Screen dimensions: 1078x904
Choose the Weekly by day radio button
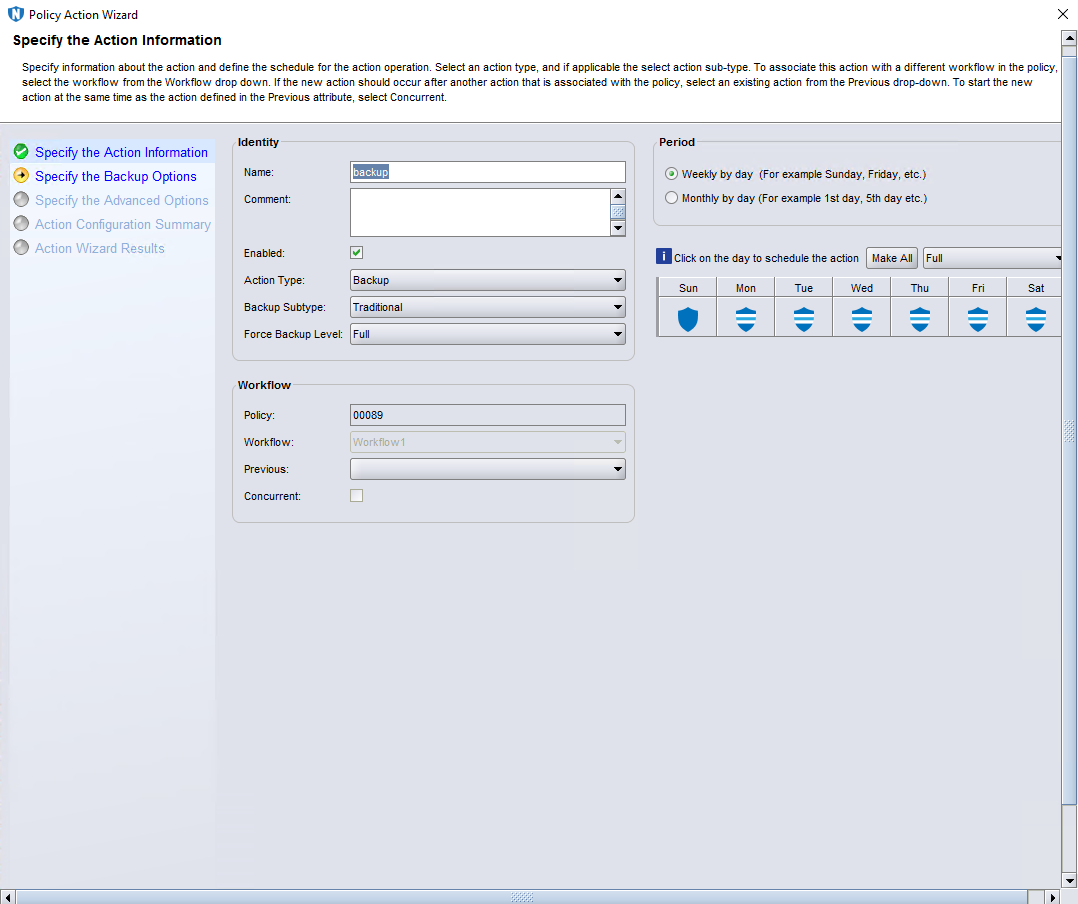[672, 174]
